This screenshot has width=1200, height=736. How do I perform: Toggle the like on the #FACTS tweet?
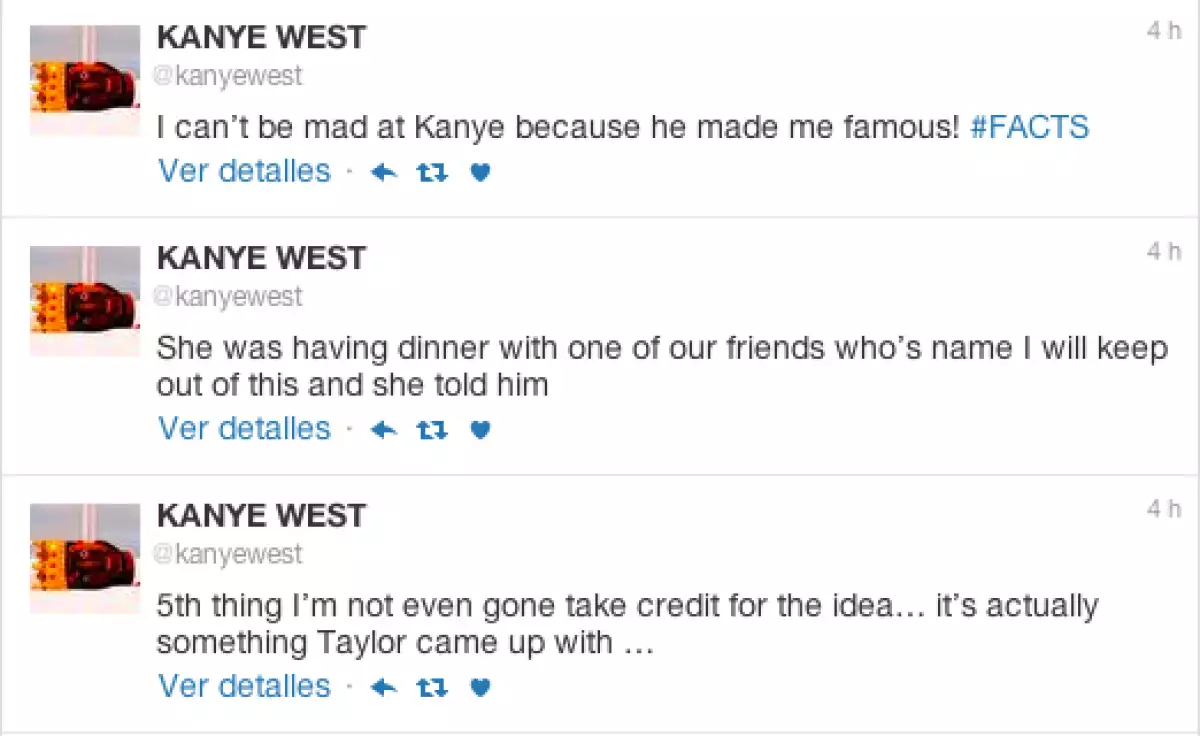[x=479, y=171]
